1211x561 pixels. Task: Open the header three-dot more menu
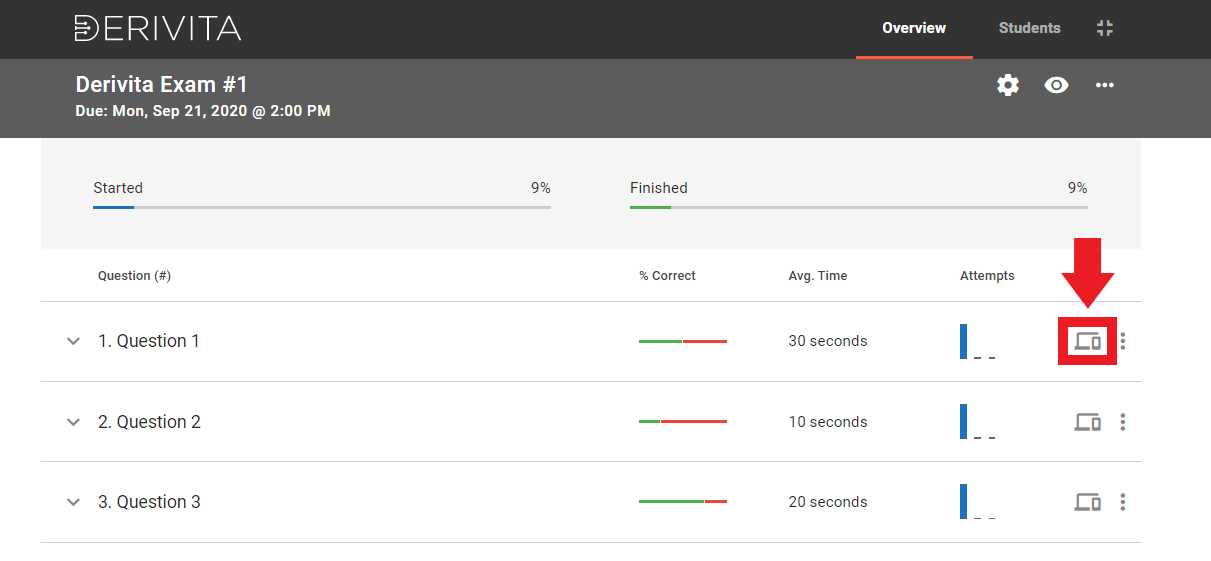click(1104, 85)
